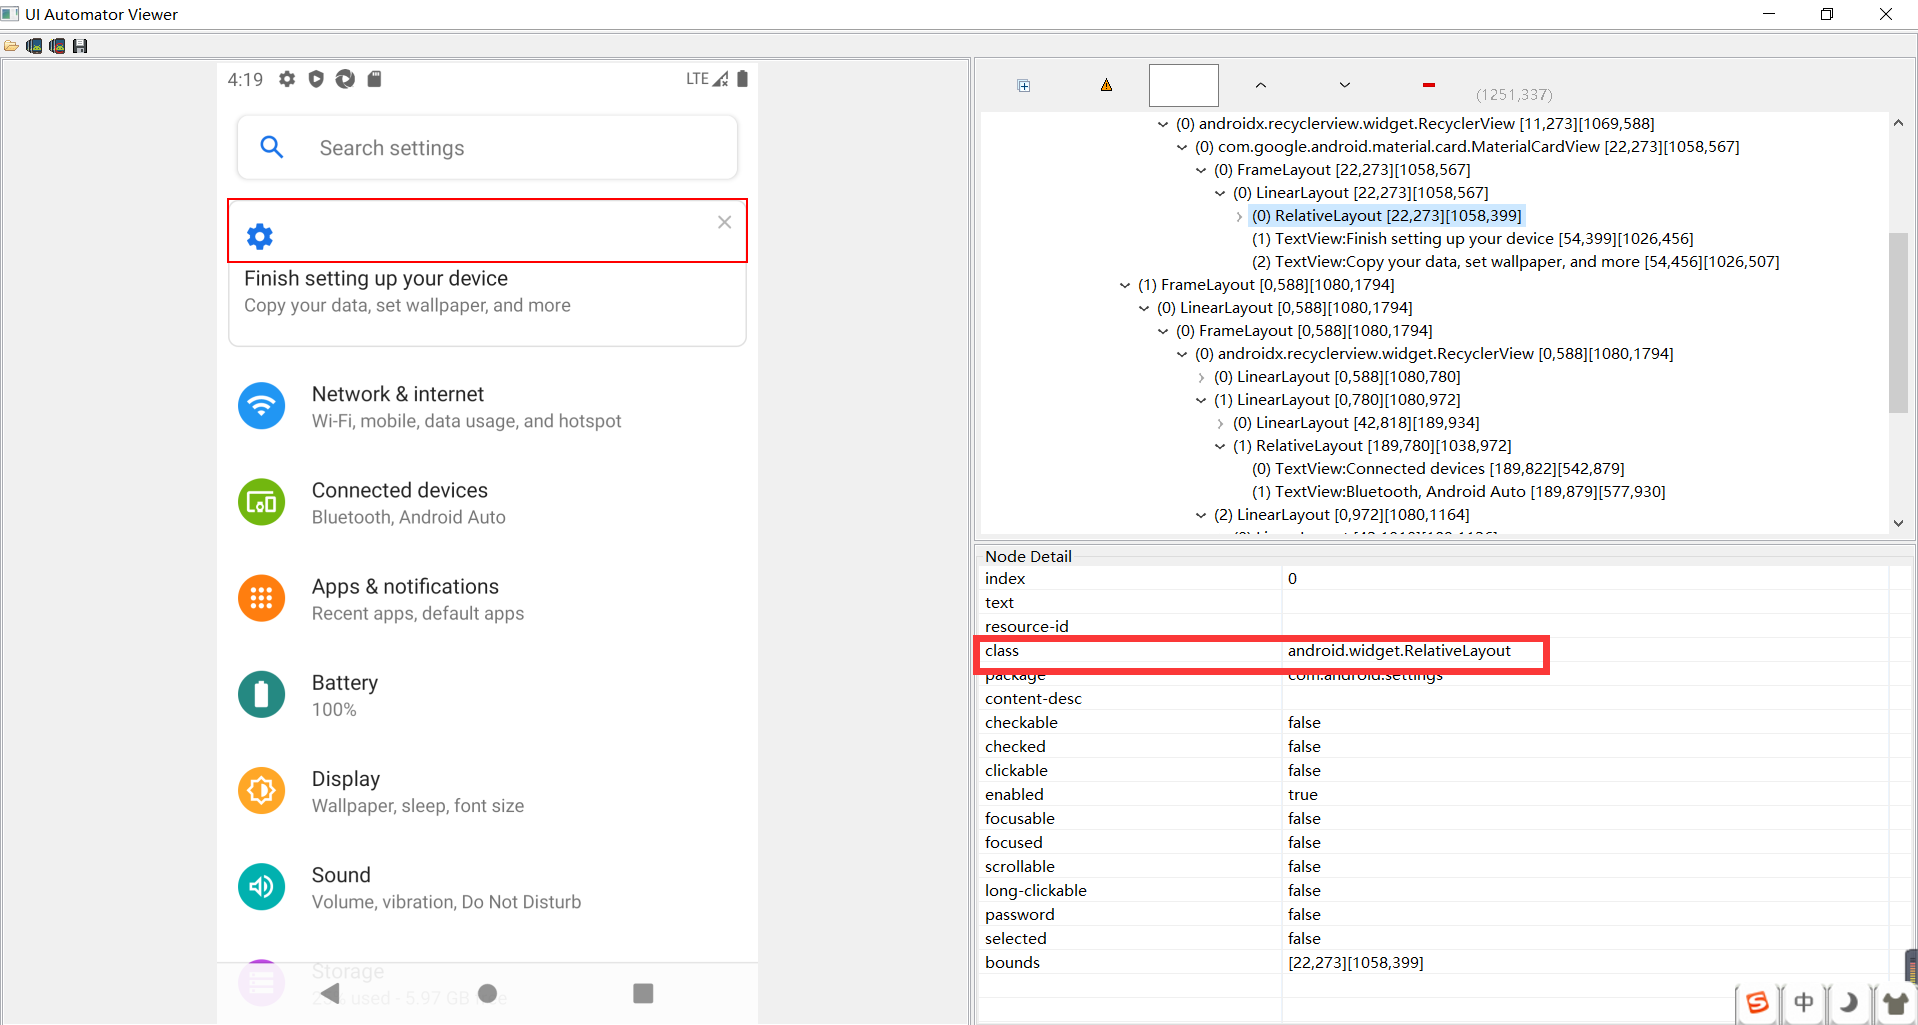This screenshot has height=1025, width=1918.
Task: Click in the node search text box
Action: [1184, 85]
